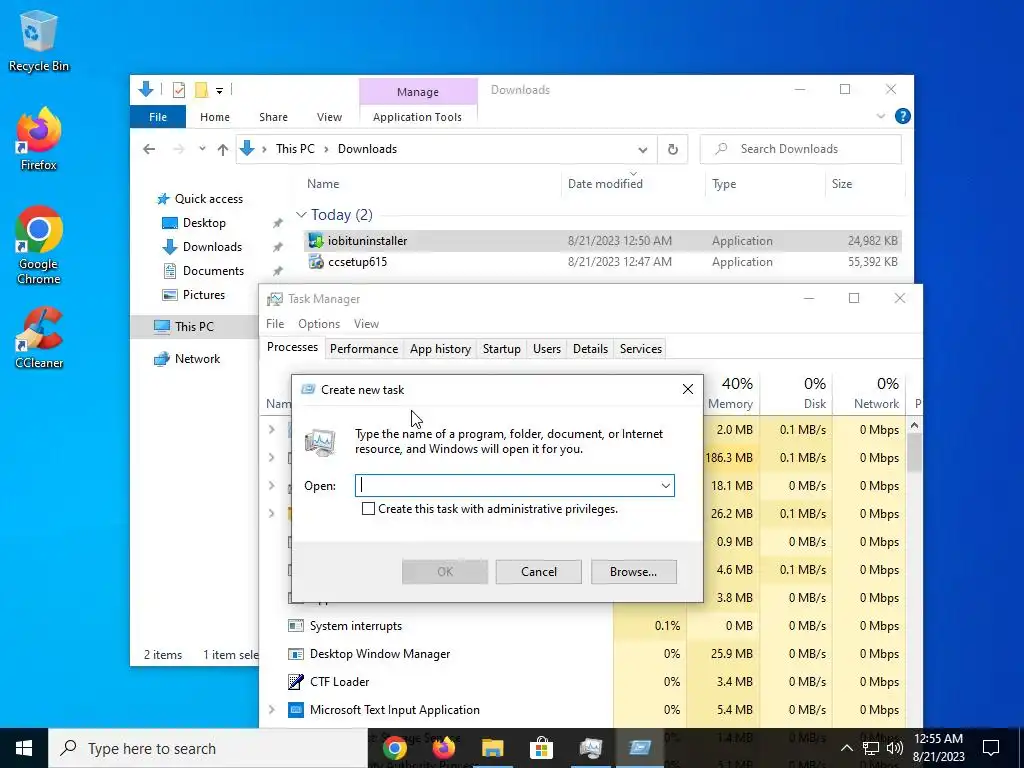The image size is (1024, 768).
Task: Select System interrupts process row
Action: tap(583, 626)
